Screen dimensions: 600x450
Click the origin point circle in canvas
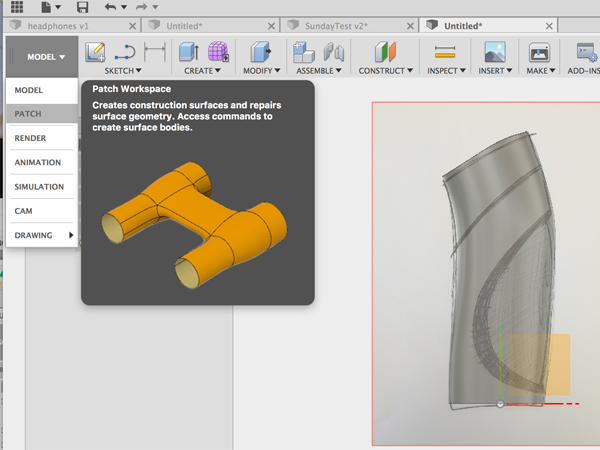[x=500, y=404]
